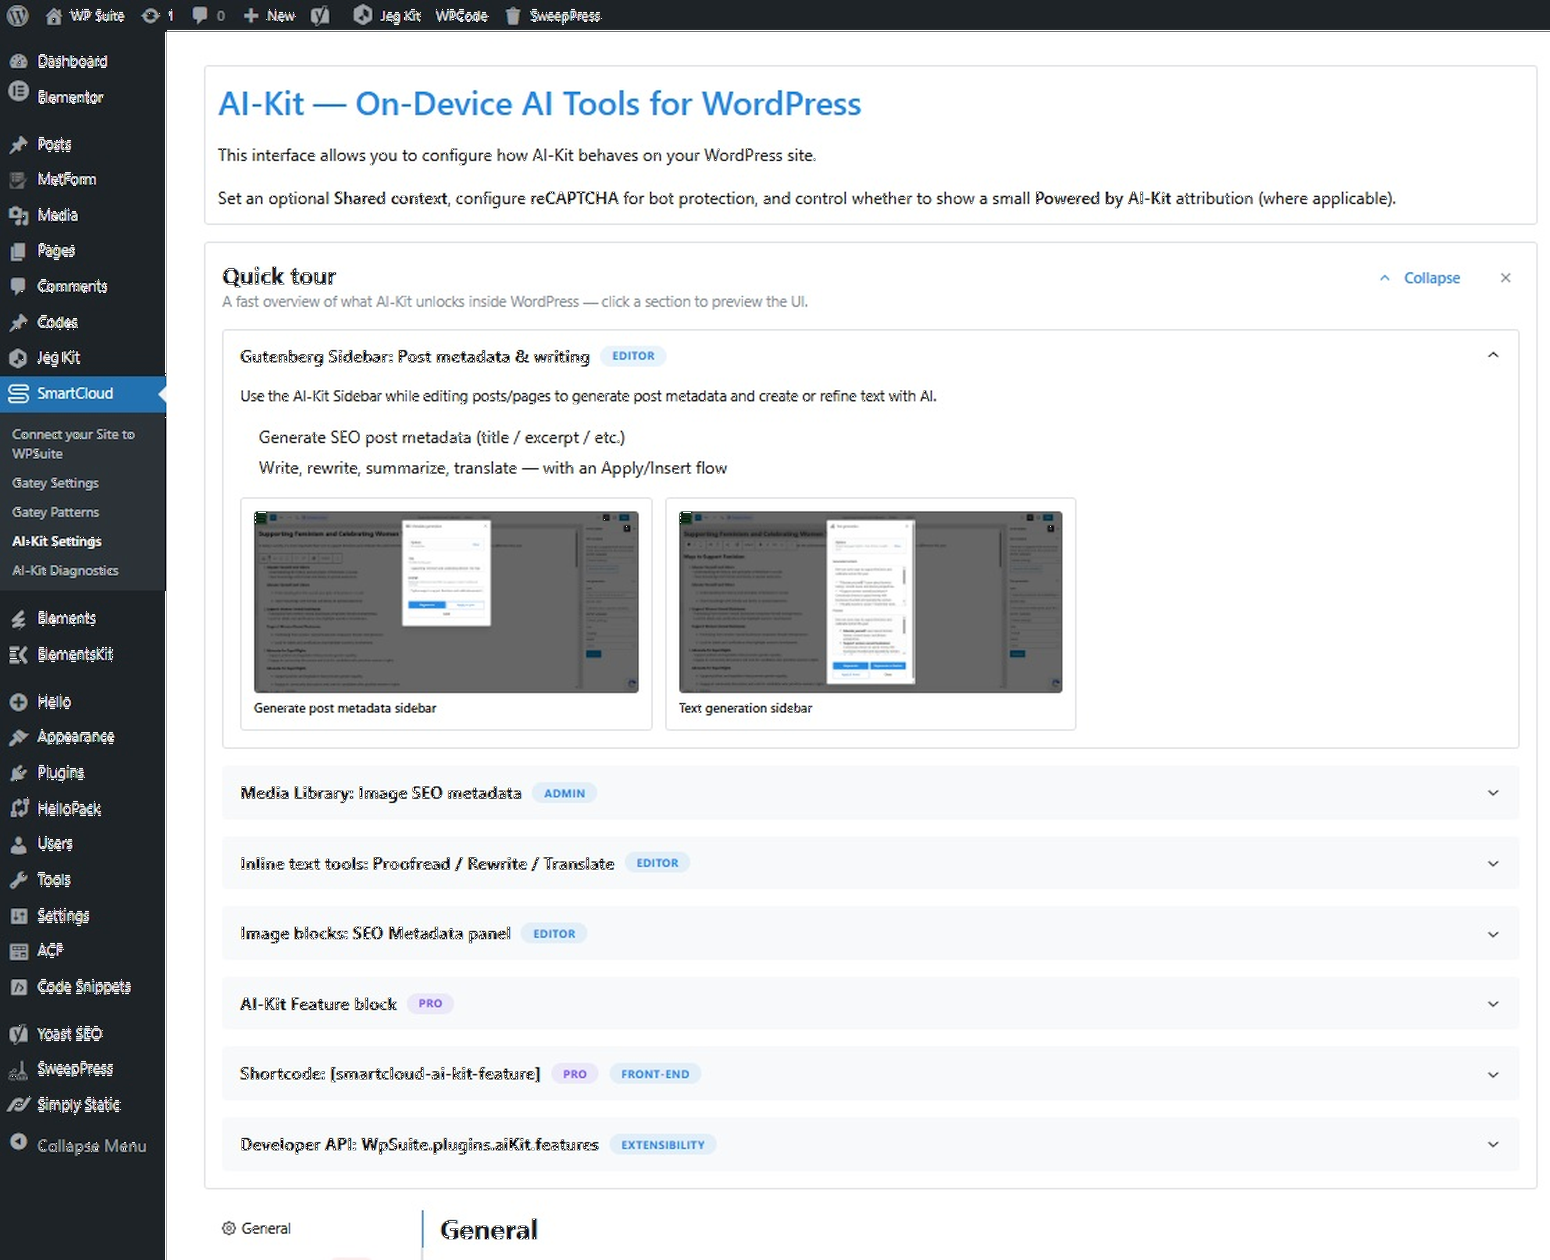Open the Elements menu link

tap(66, 619)
